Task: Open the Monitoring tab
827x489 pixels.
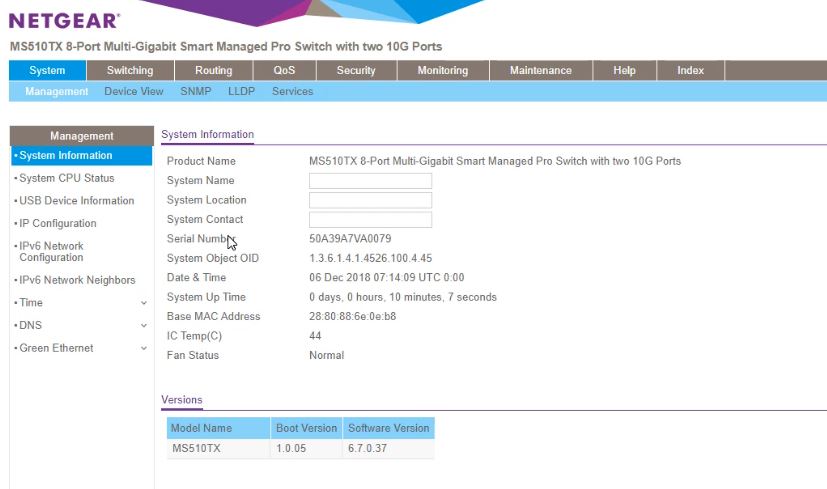Action: pos(443,70)
